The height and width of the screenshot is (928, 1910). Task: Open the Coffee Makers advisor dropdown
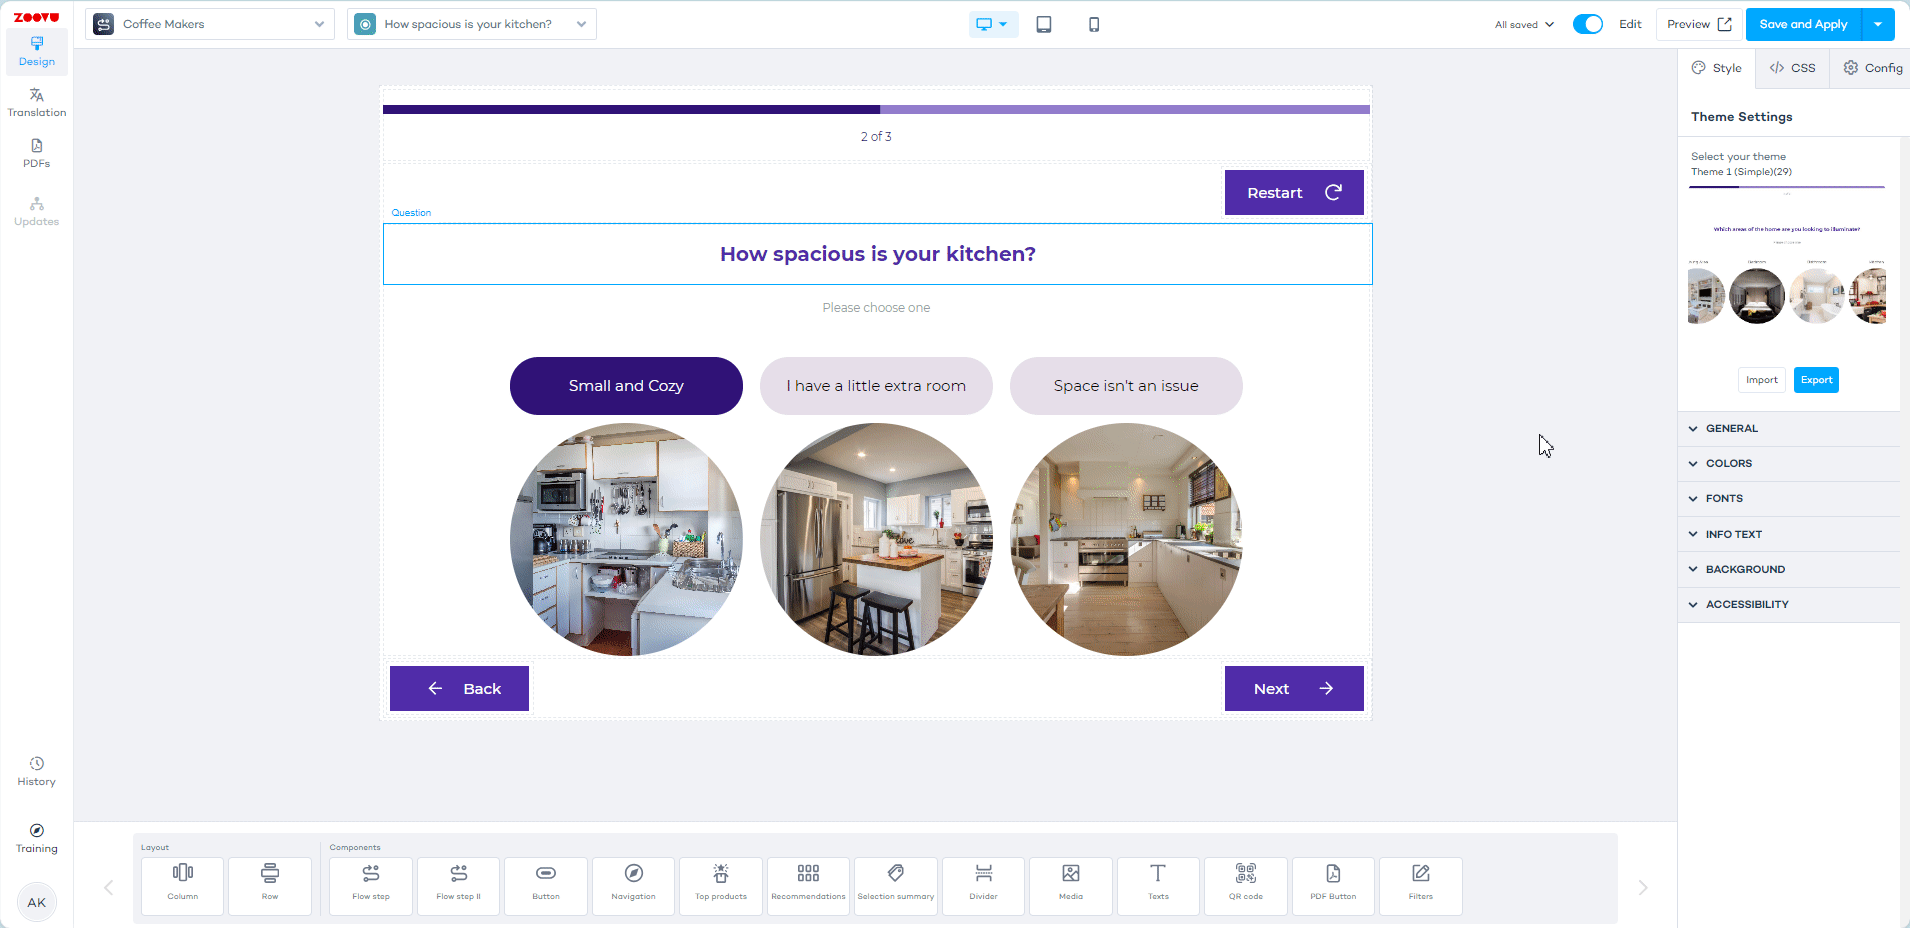point(210,24)
